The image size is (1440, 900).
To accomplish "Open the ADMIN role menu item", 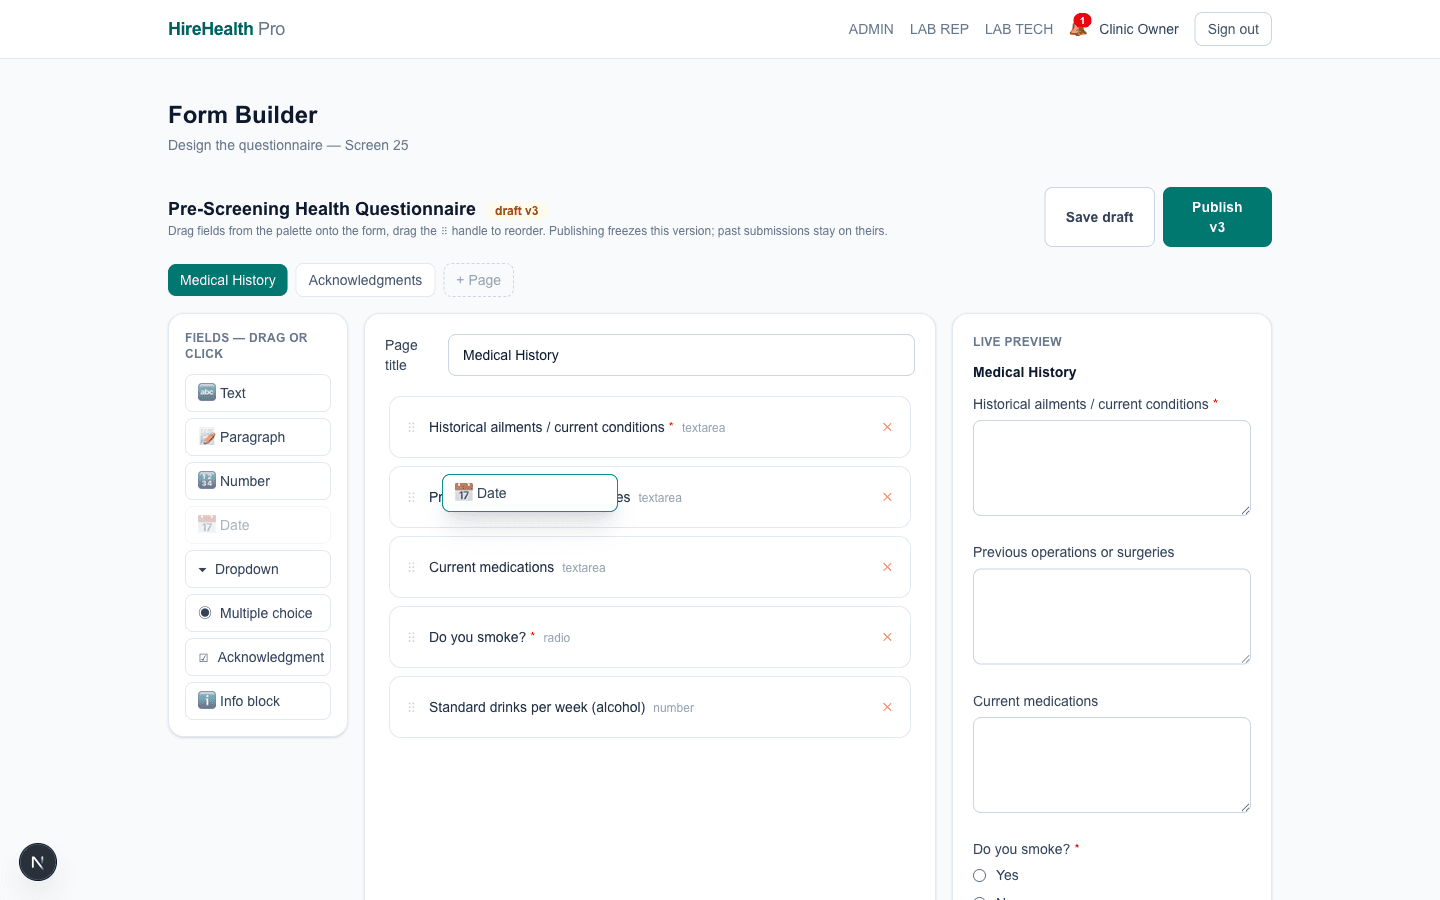I will (x=871, y=29).
